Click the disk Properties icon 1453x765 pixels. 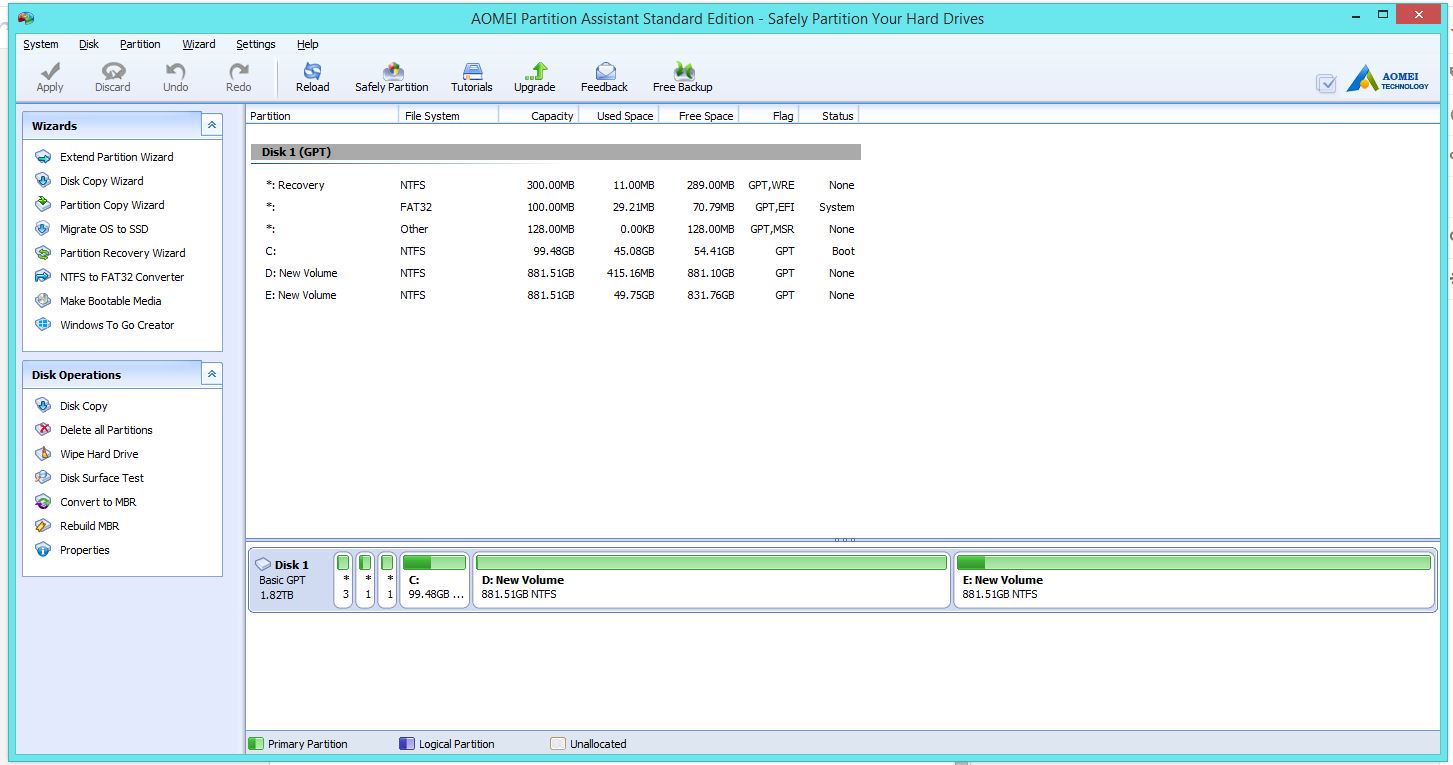(x=43, y=550)
